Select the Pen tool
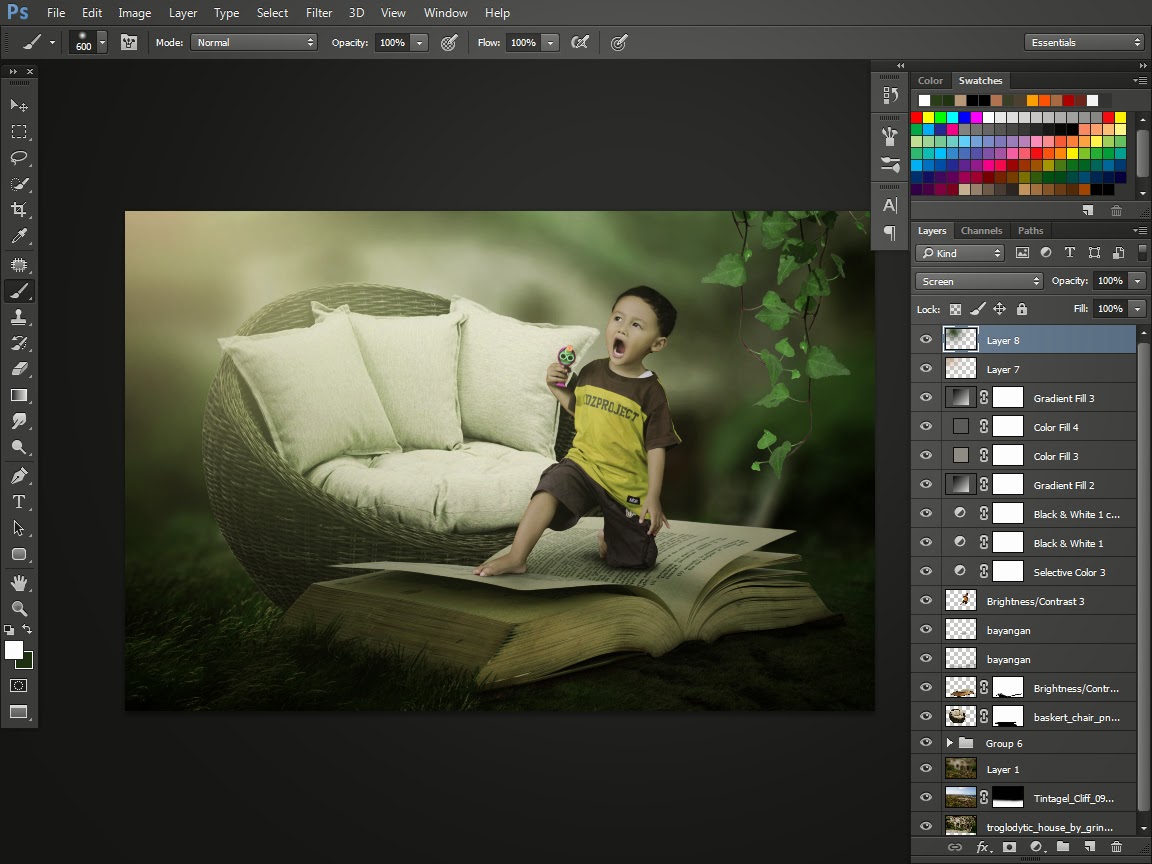The width and height of the screenshot is (1152, 864). click(x=18, y=476)
